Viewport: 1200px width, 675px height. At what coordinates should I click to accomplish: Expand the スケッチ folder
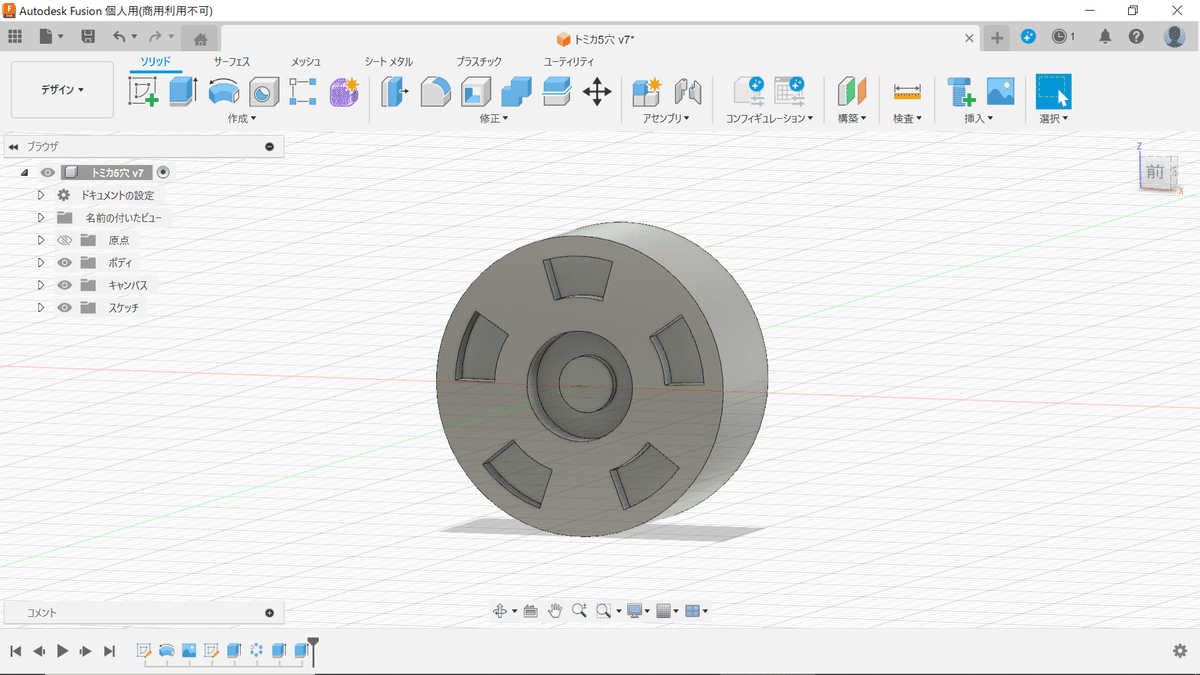click(x=41, y=307)
